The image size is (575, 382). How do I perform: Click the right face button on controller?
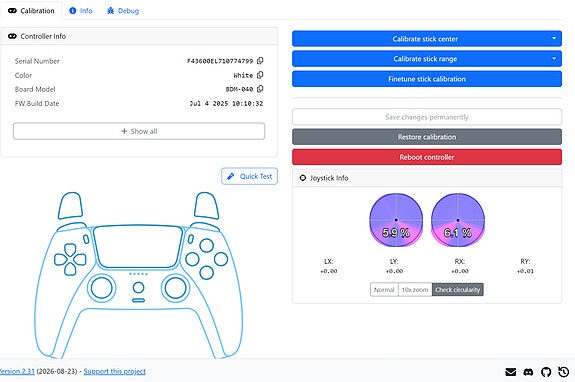(221, 259)
